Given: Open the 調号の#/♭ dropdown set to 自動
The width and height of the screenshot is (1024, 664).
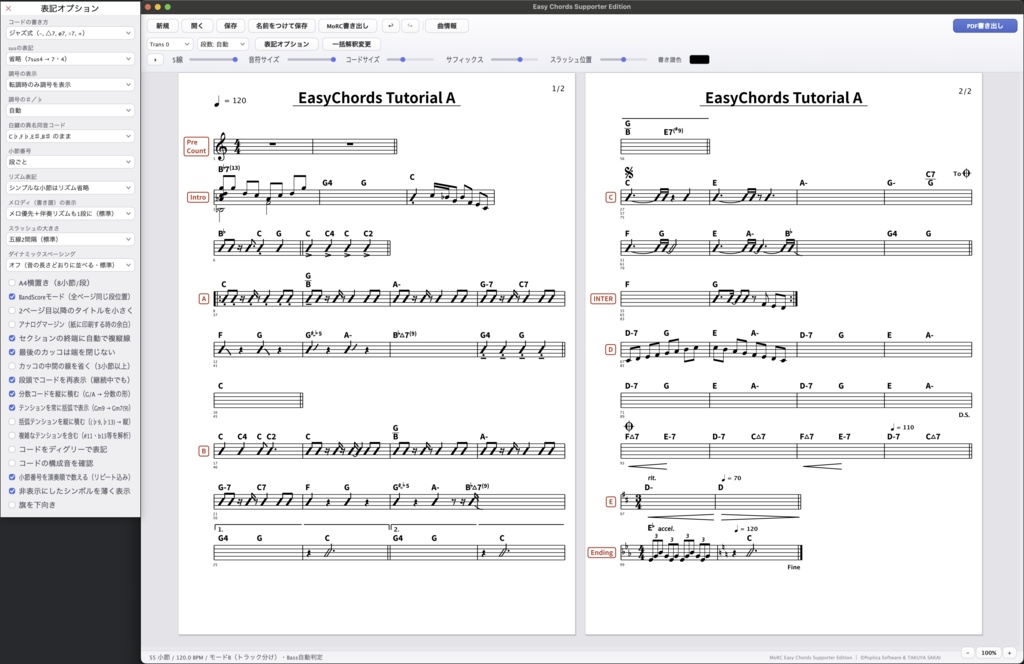Looking at the screenshot, I should [x=70, y=110].
